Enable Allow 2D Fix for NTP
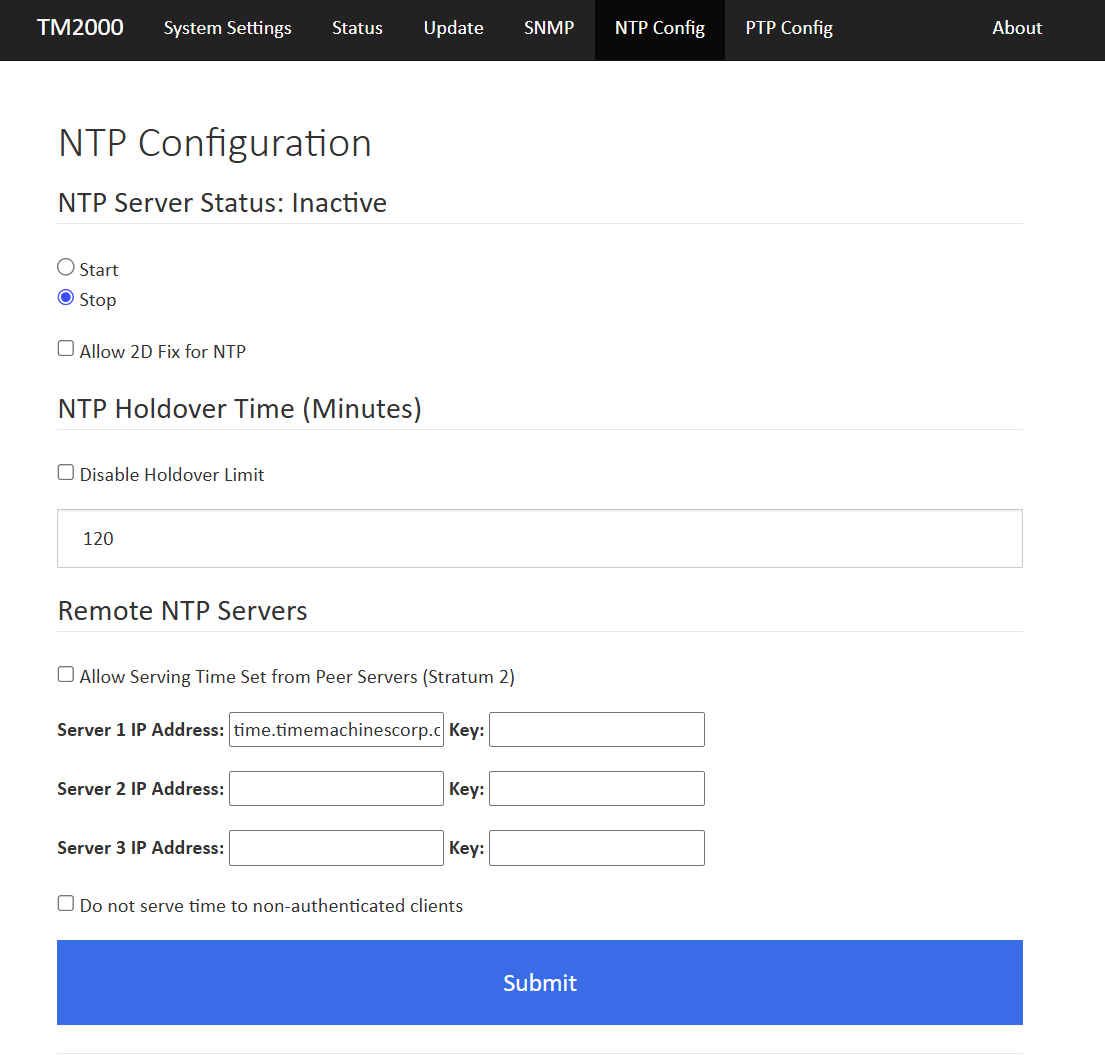 (x=66, y=349)
